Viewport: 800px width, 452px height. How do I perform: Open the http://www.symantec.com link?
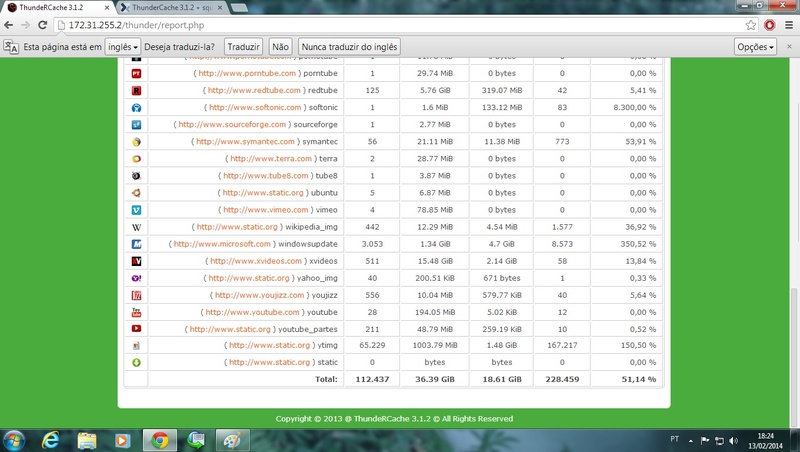click(245, 142)
